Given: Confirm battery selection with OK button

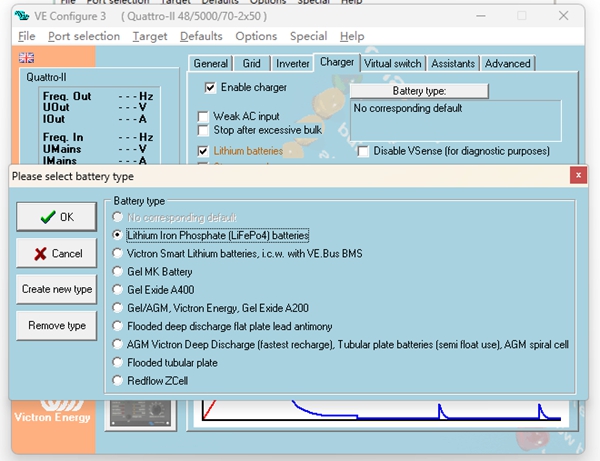Looking at the screenshot, I should pyautogui.click(x=57, y=217).
